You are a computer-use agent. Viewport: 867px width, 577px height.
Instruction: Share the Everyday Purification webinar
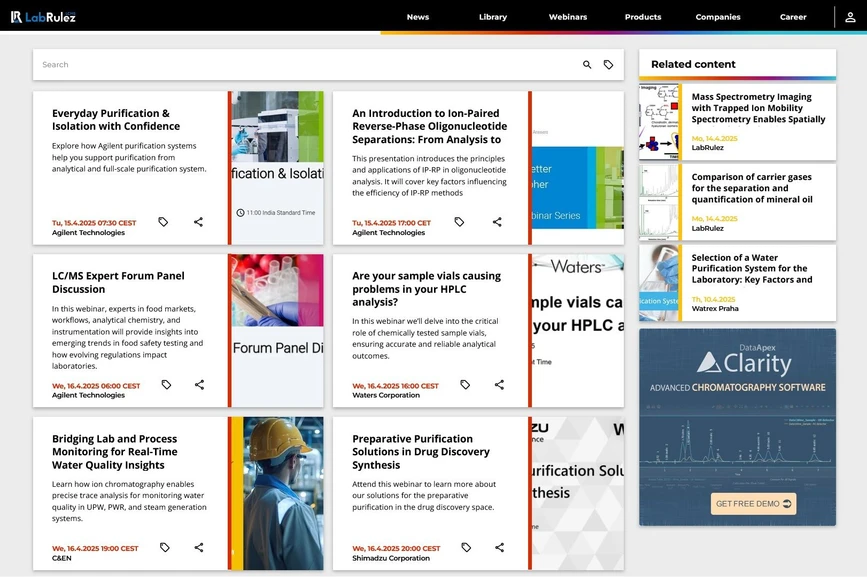(x=199, y=222)
